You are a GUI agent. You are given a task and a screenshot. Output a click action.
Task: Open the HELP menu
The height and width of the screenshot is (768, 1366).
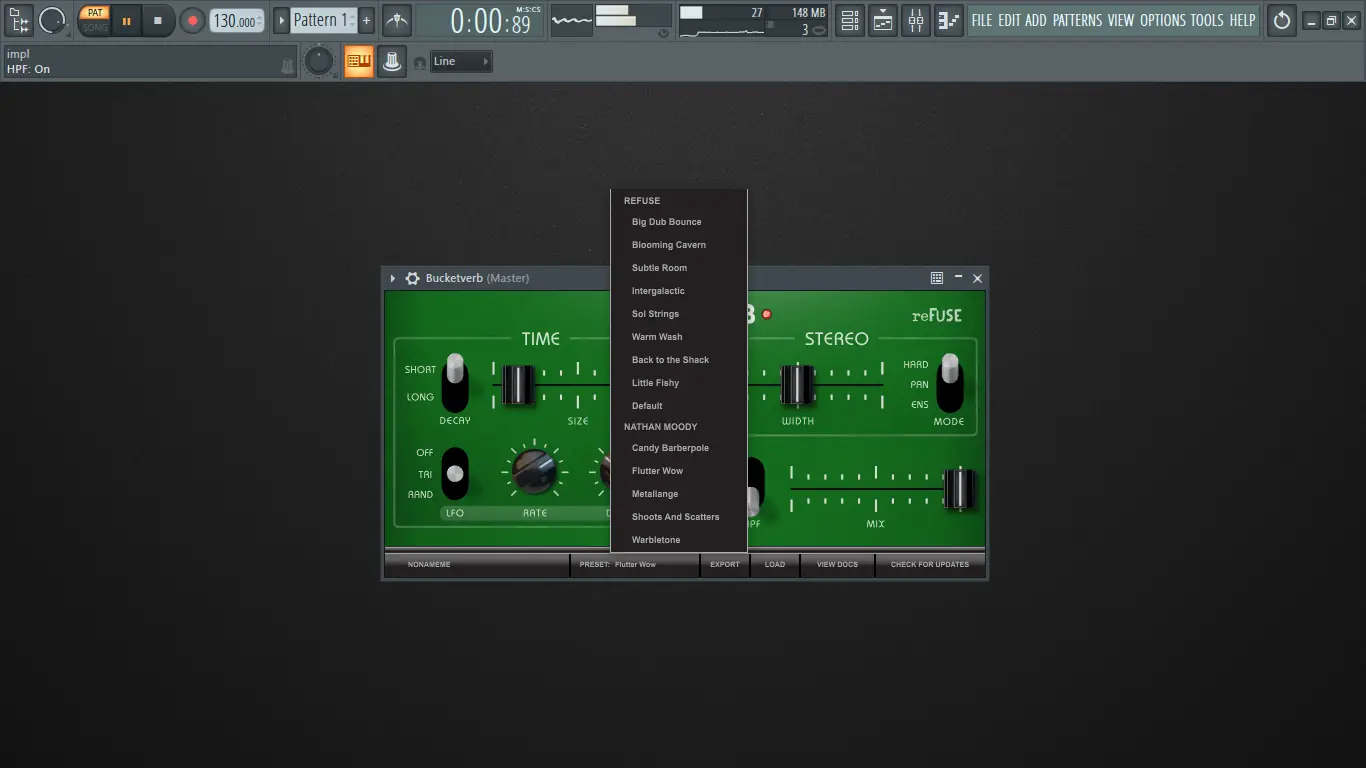(1242, 20)
